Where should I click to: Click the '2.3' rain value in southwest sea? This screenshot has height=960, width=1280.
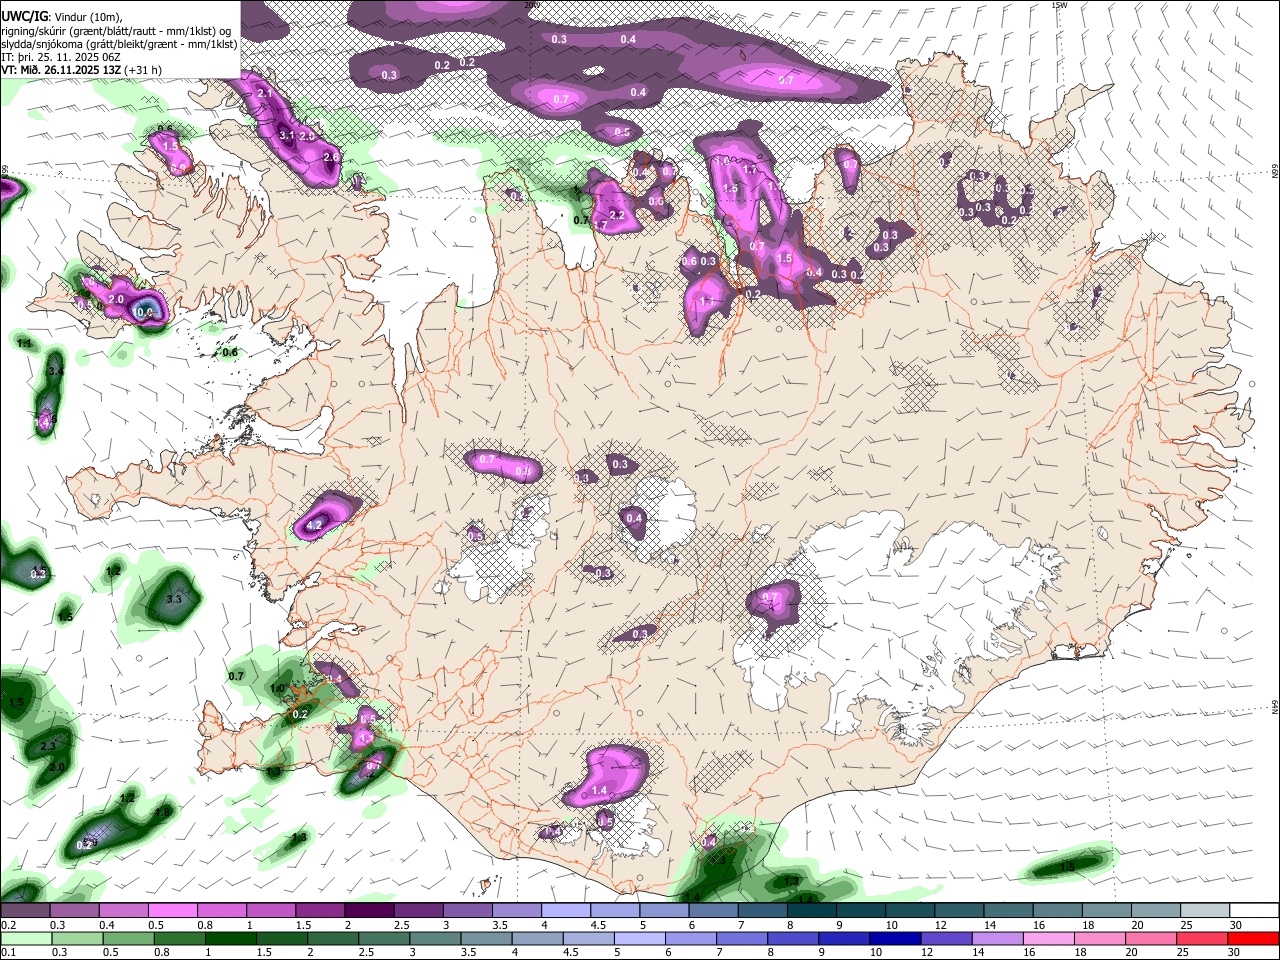pyautogui.click(x=48, y=747)
